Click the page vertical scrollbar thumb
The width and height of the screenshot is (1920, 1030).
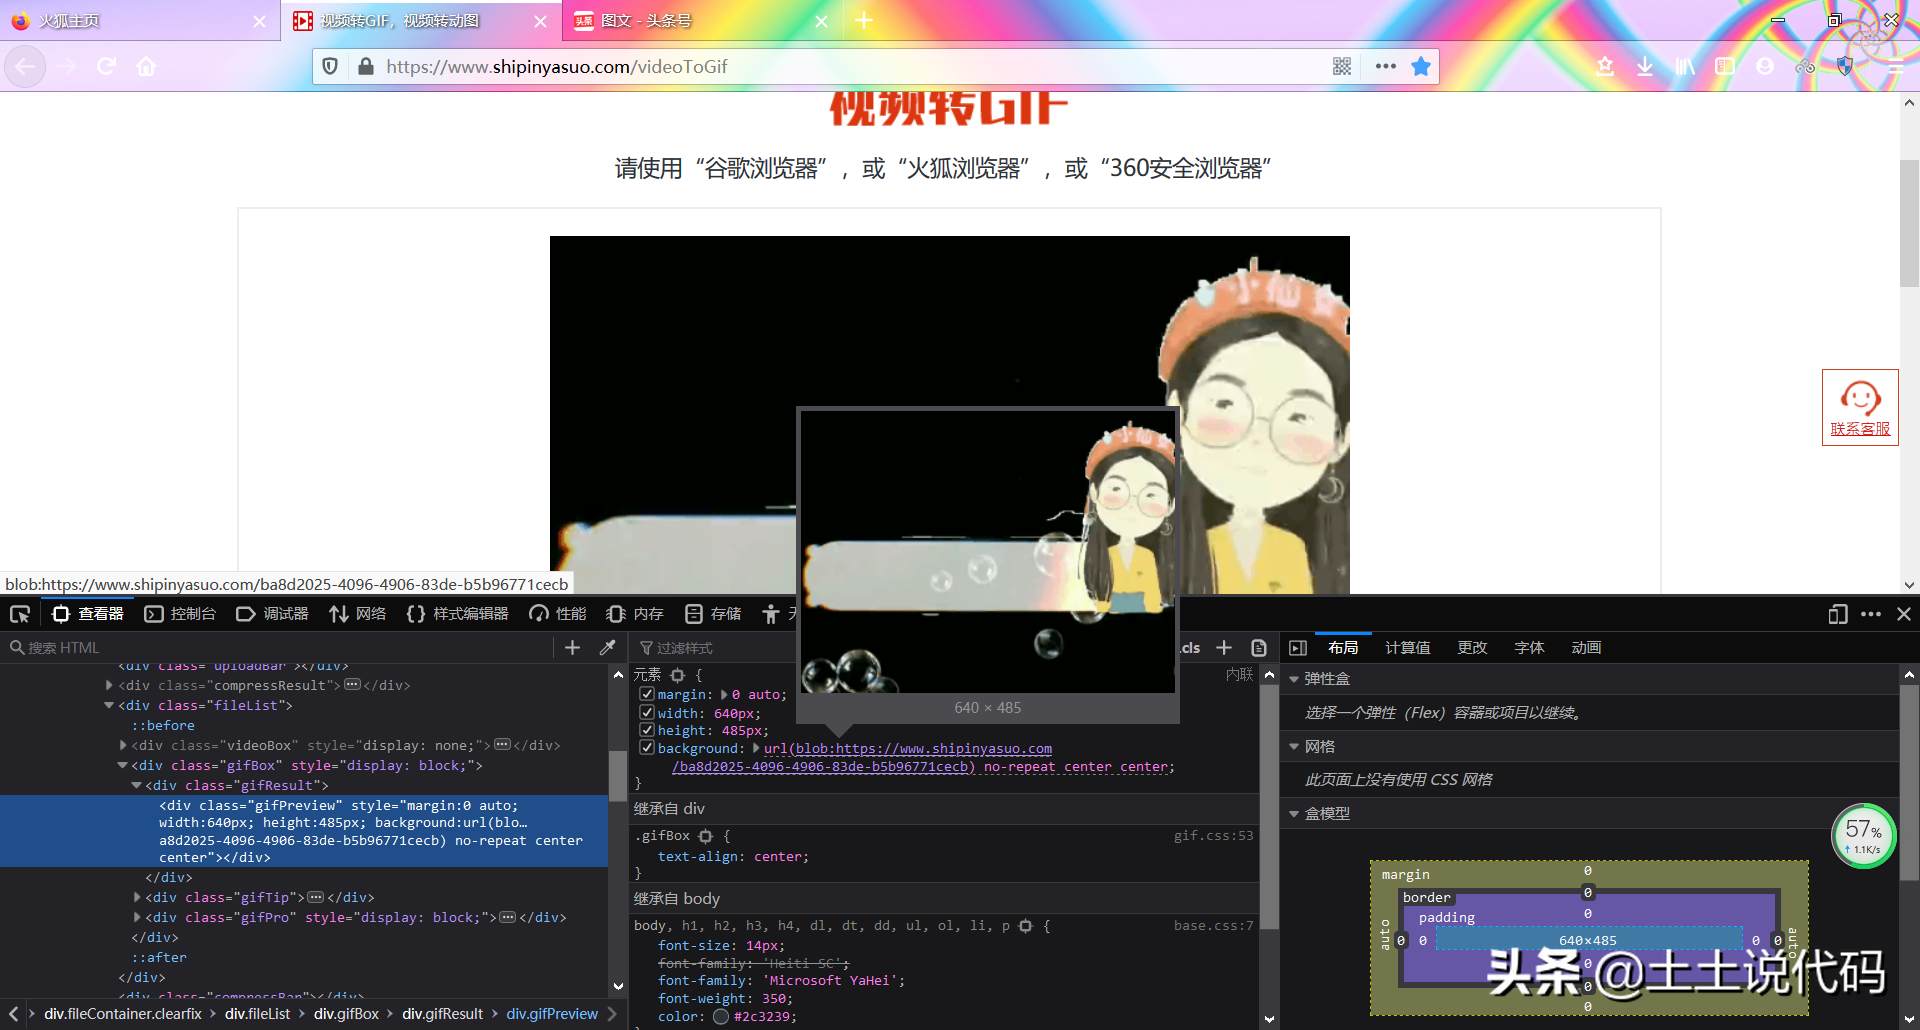[1909, 223]
